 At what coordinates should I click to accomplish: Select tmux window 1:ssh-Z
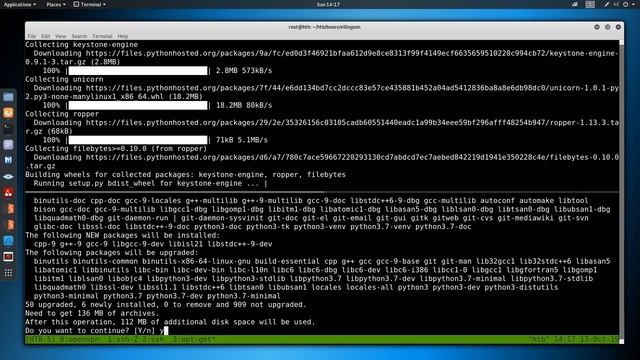pos(123,340)
